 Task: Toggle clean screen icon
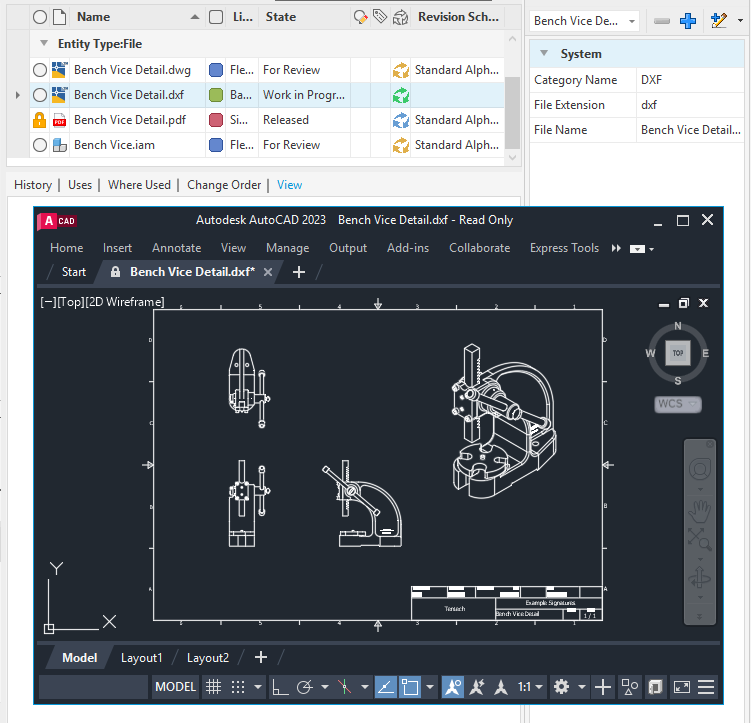pos(681,687)
